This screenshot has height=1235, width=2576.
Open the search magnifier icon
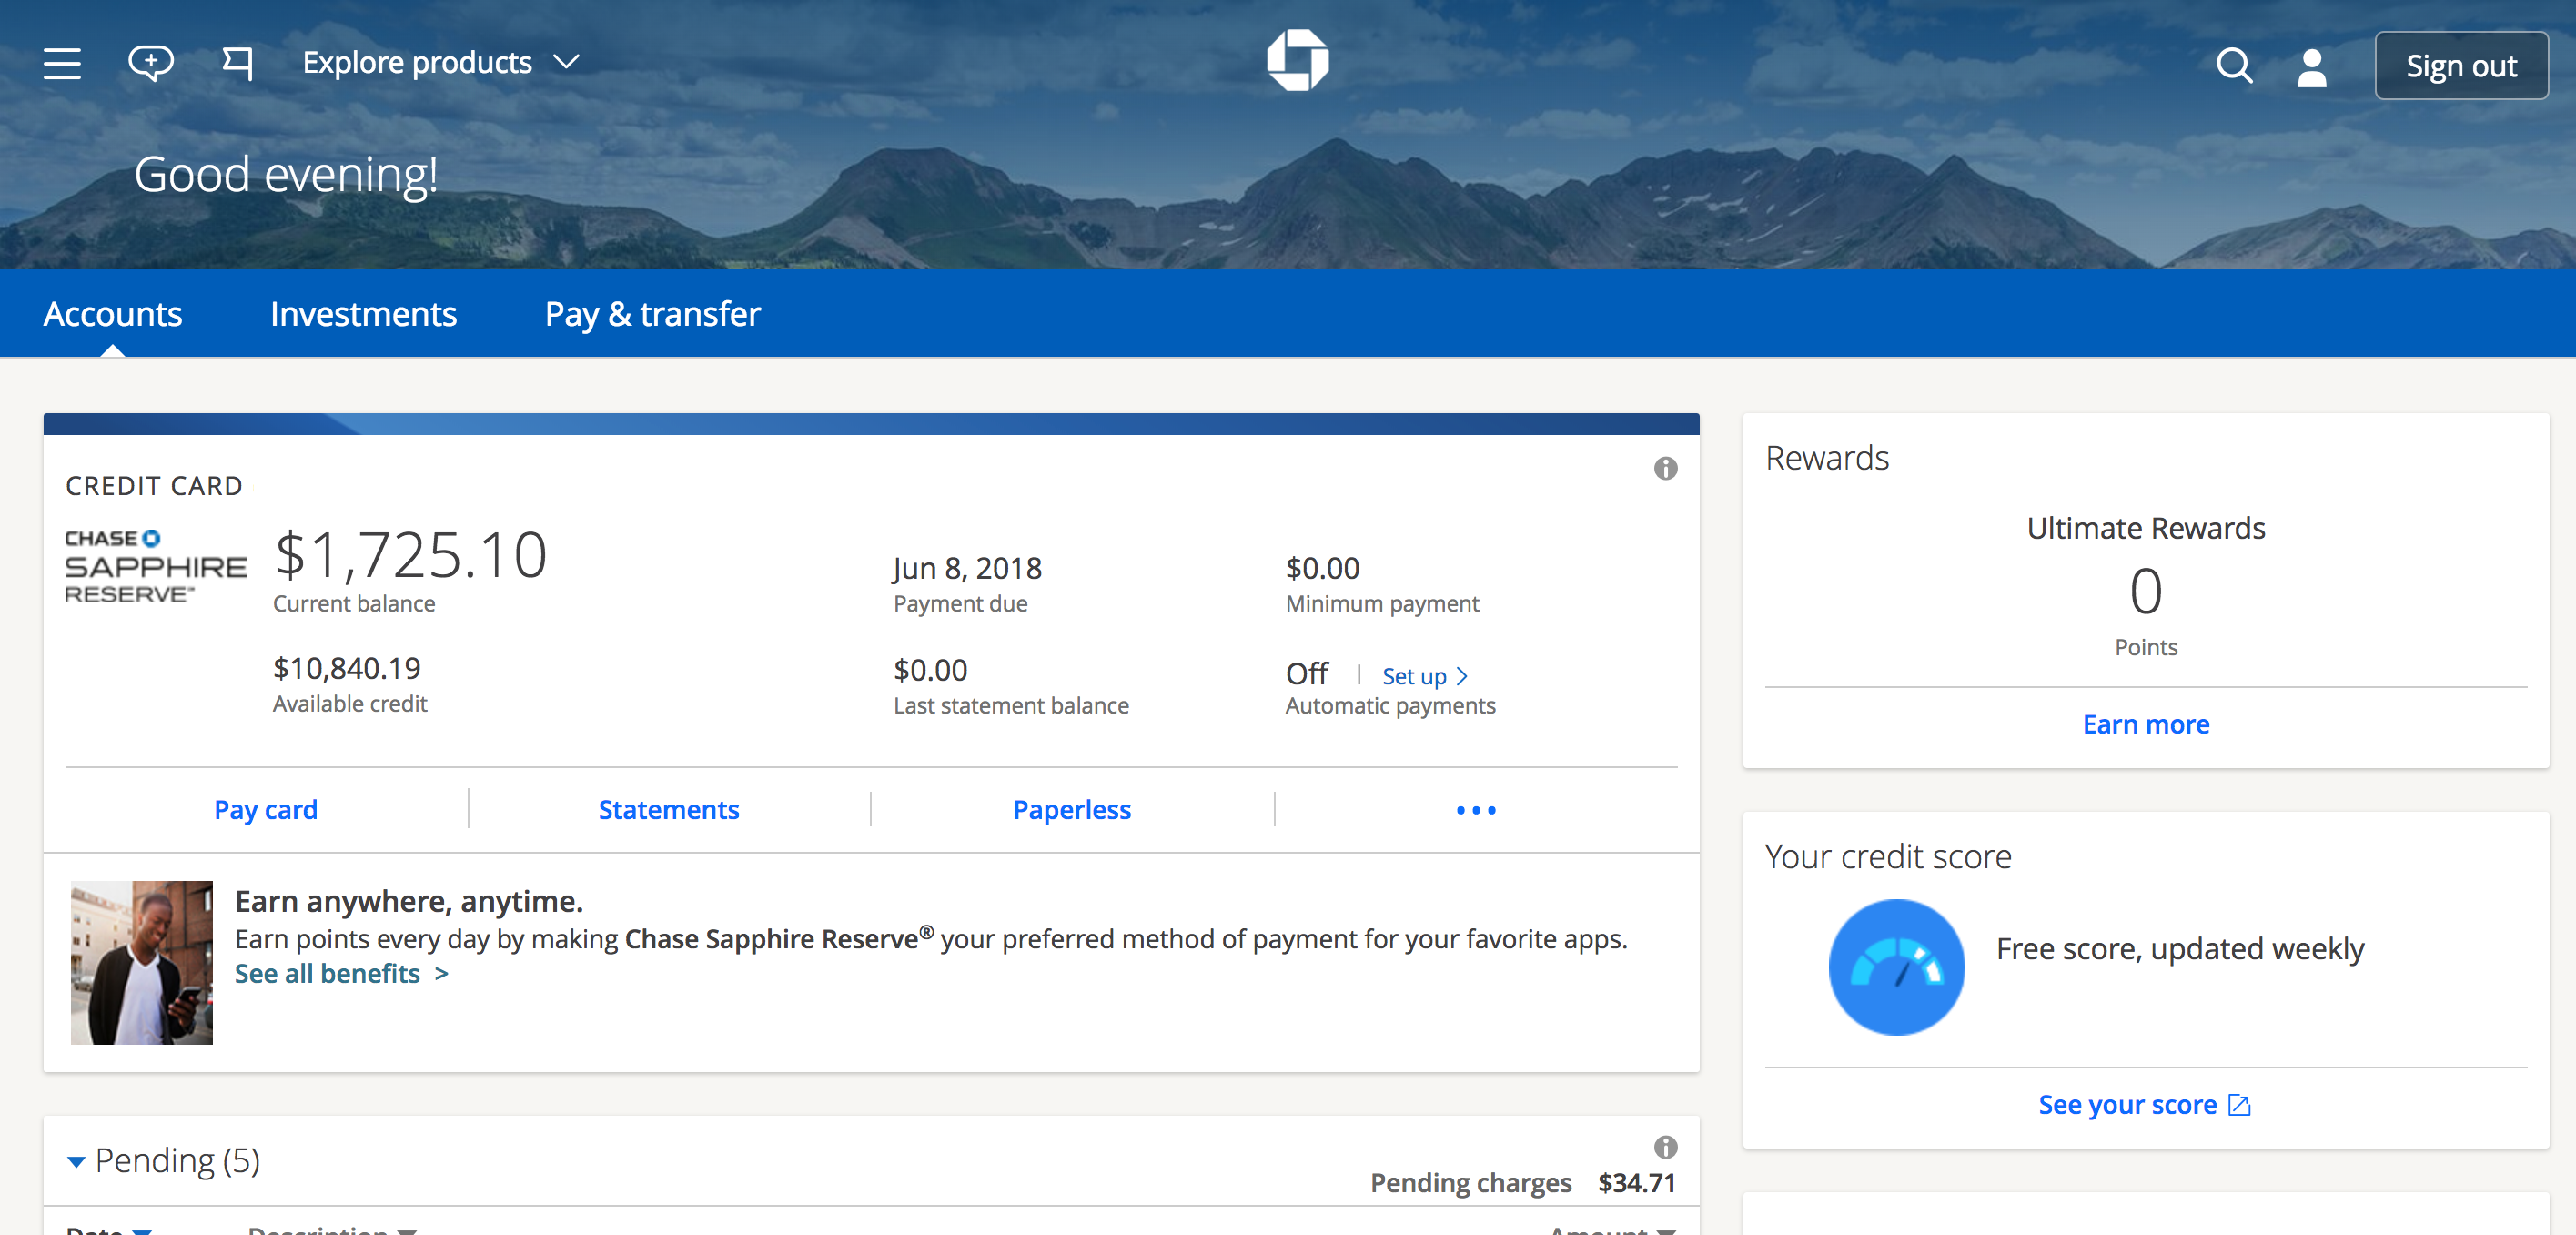pyautogui.click(x=2234, y=67)
